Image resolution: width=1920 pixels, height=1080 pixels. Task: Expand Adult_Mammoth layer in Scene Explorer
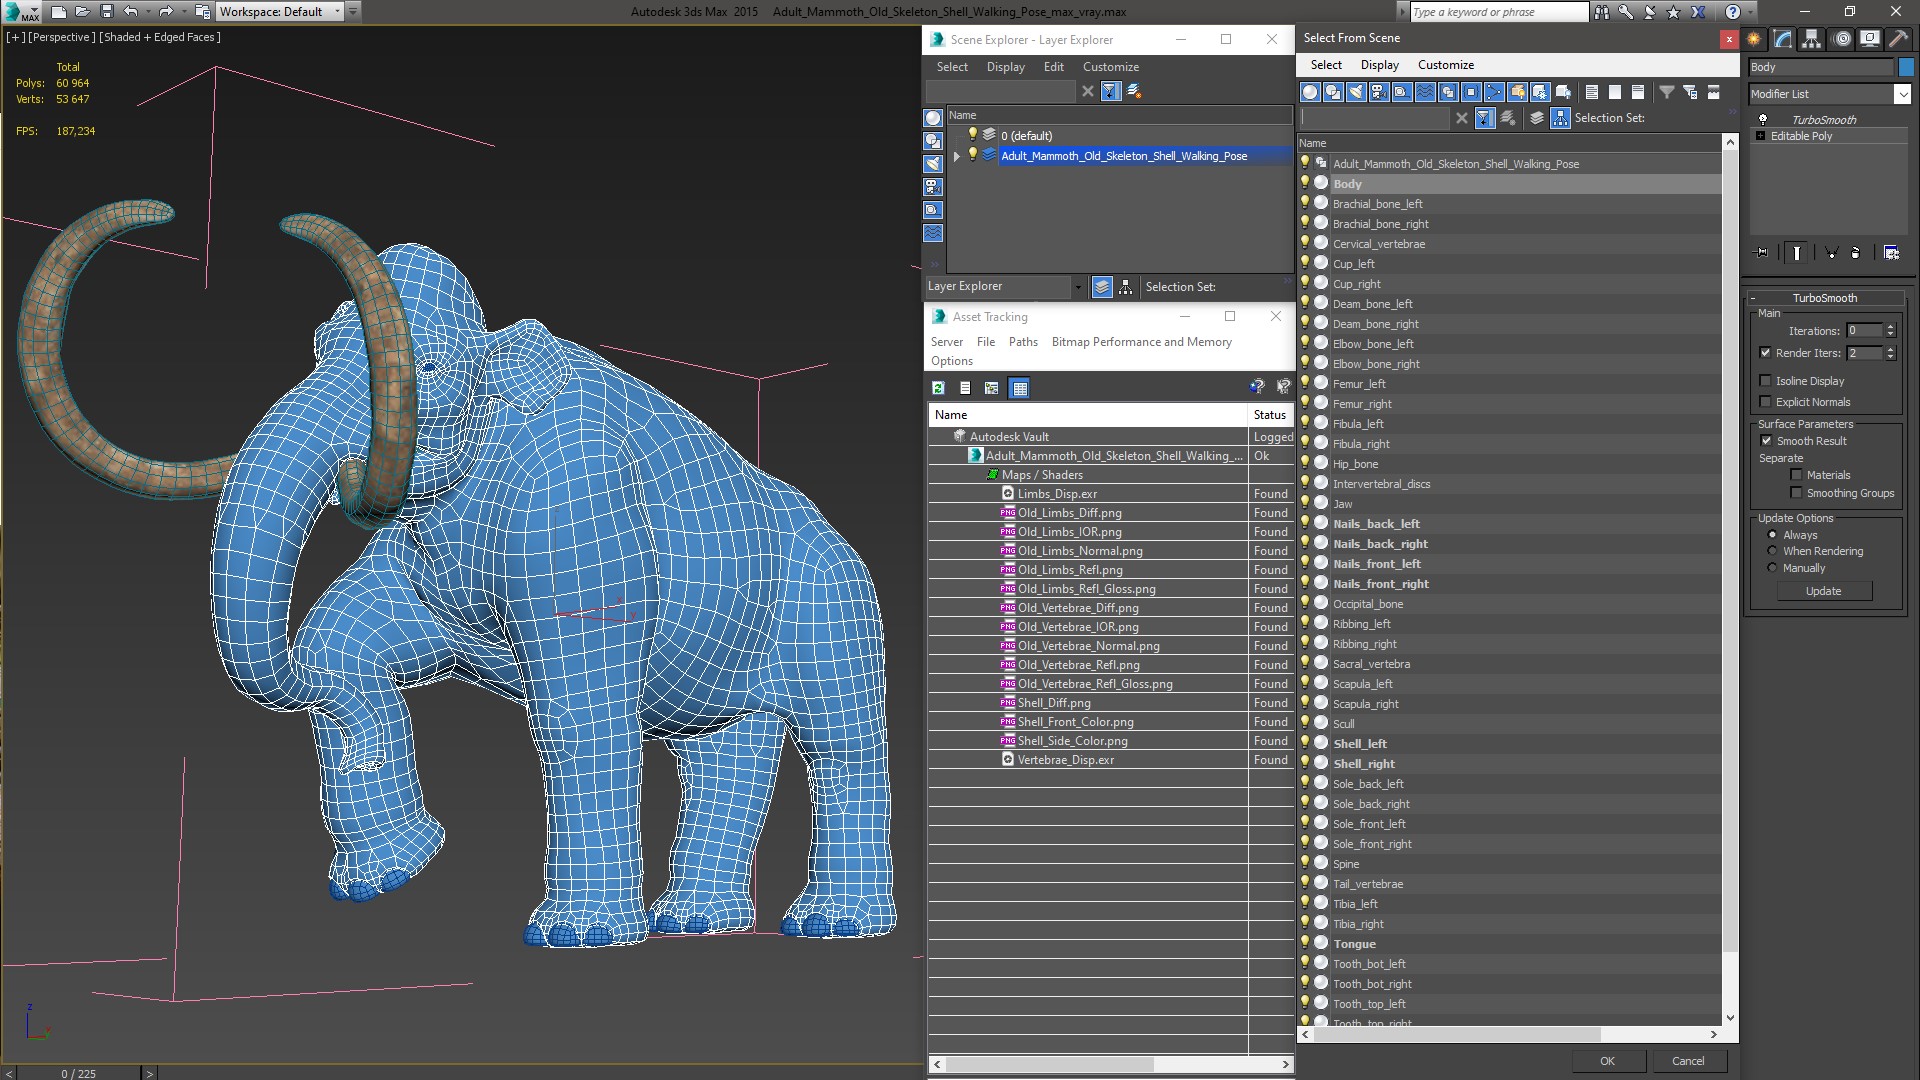957,156
